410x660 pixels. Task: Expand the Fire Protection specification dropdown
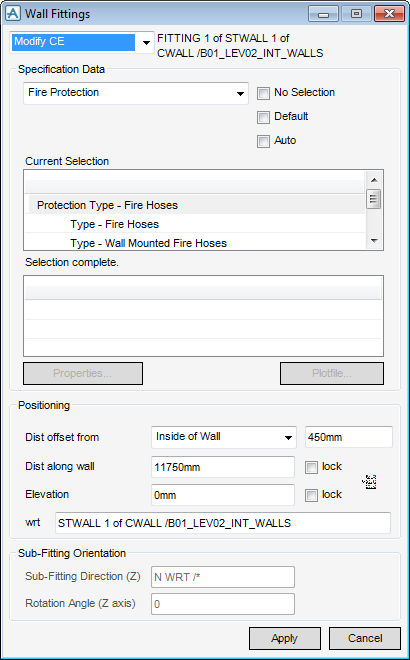[x=136, y=93]
